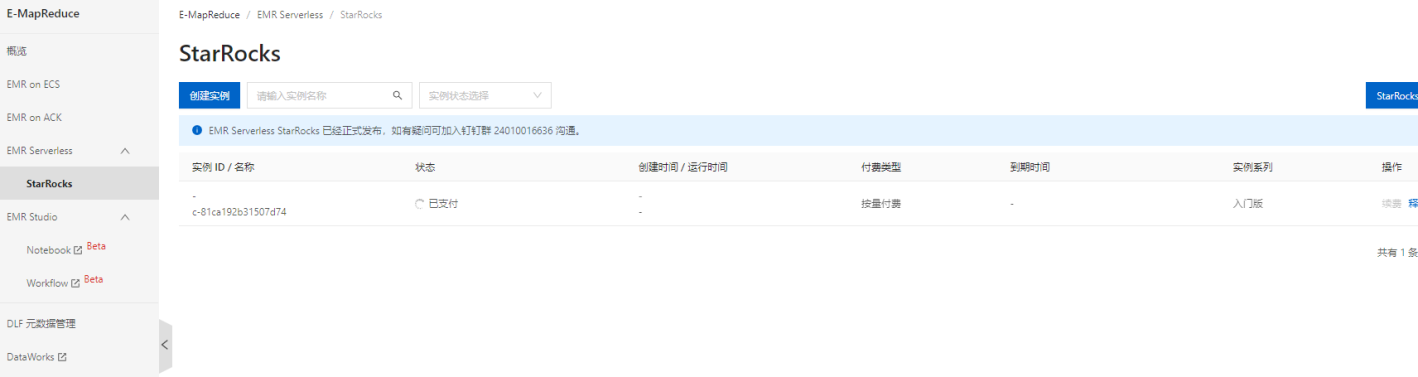The width and height of the screenshot is (1418, 377).
Task: Click the 到期时间 column header
Action: (1030, 167)
